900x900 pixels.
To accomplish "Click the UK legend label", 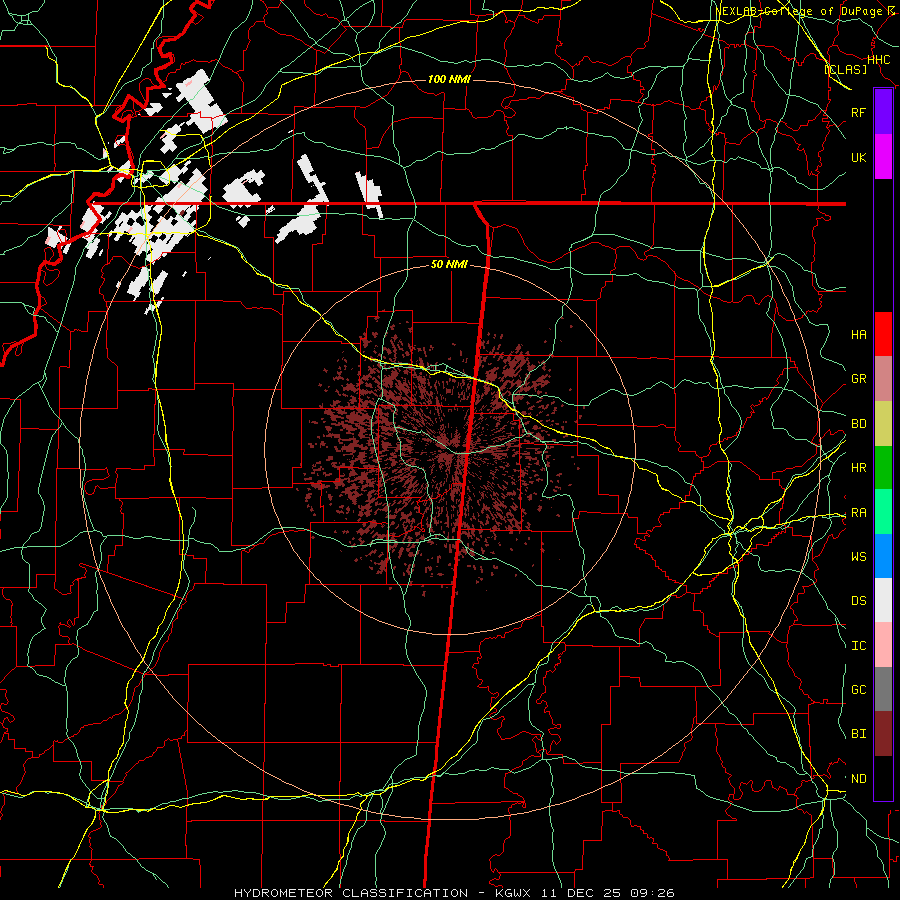I will [858, 157].
